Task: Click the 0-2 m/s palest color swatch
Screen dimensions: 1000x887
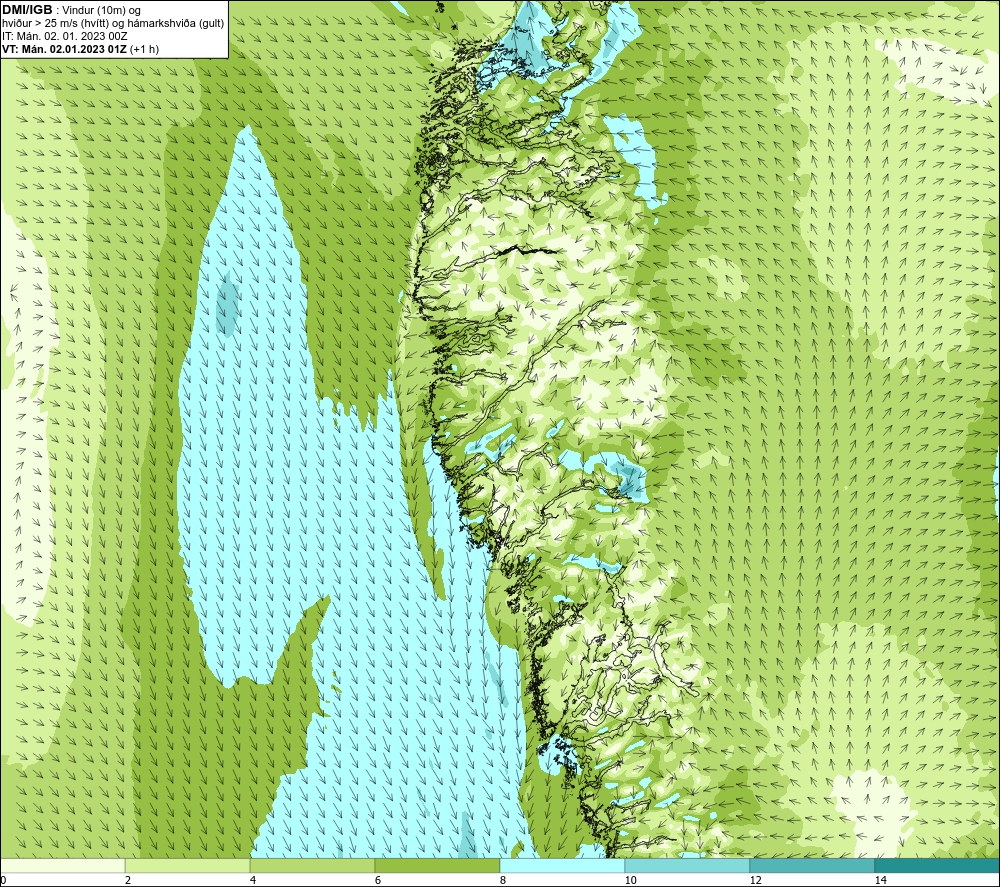Action: 62,865
